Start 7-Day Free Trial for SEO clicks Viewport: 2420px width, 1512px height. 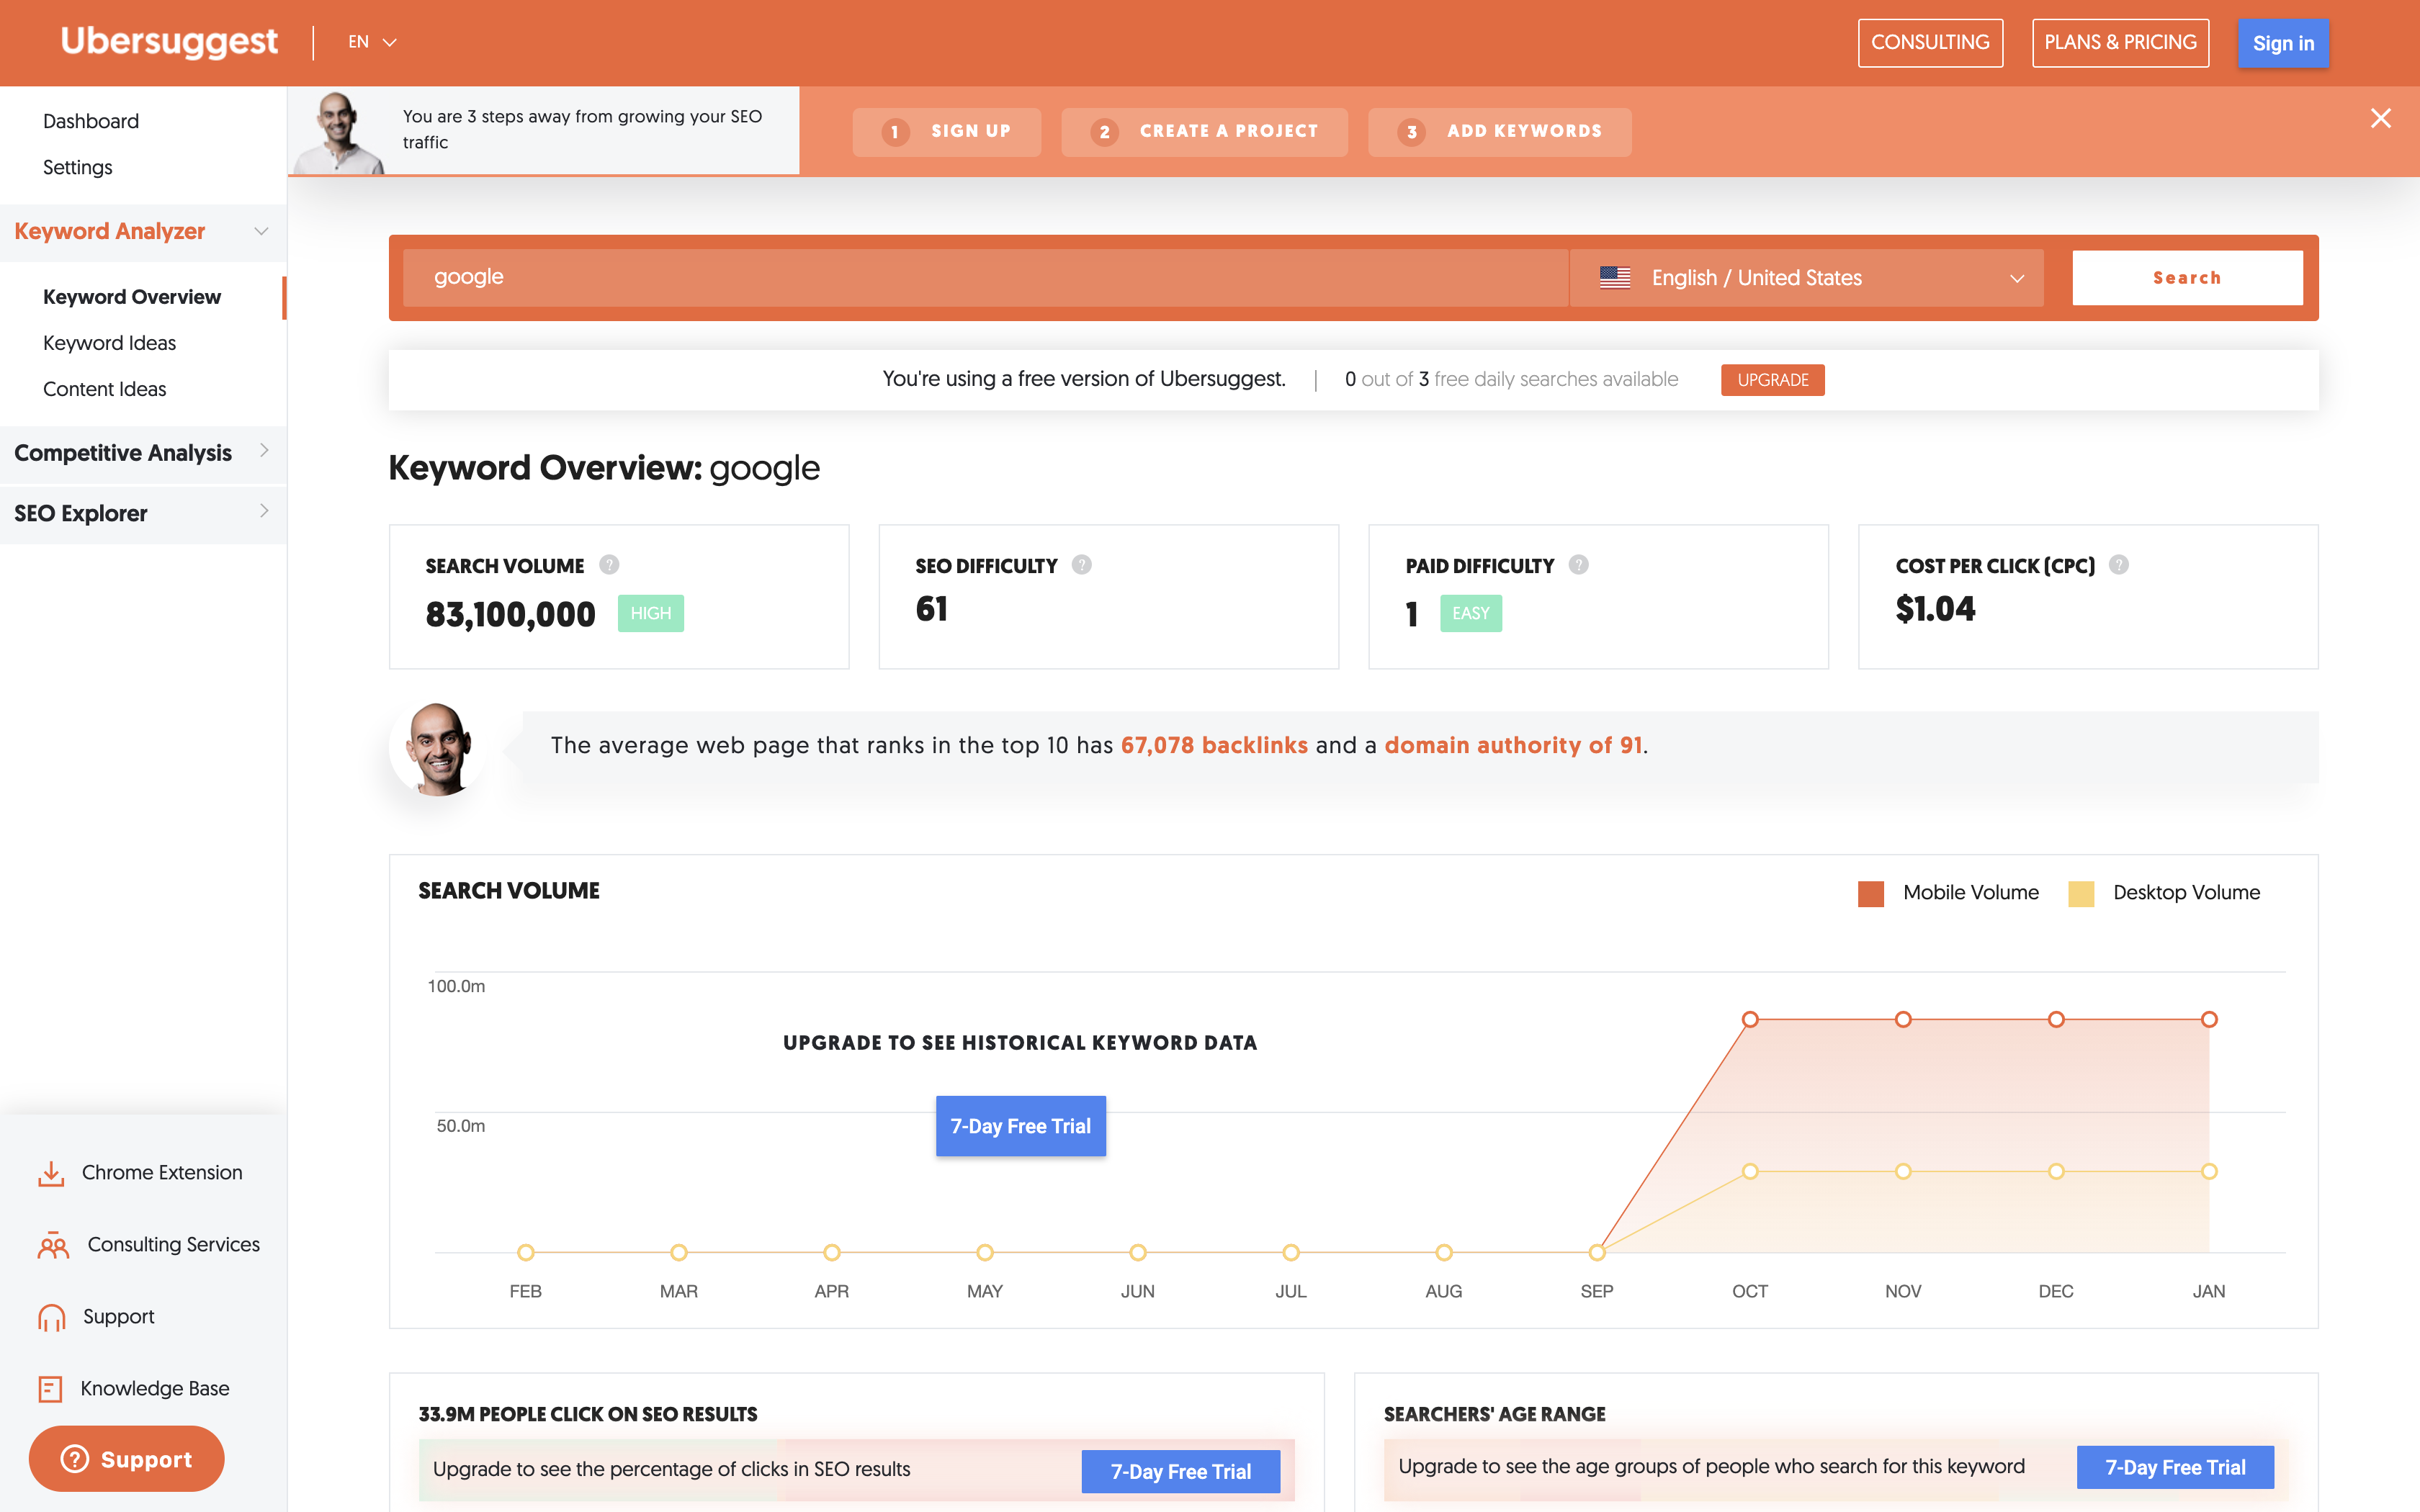click(1180, 1471)
